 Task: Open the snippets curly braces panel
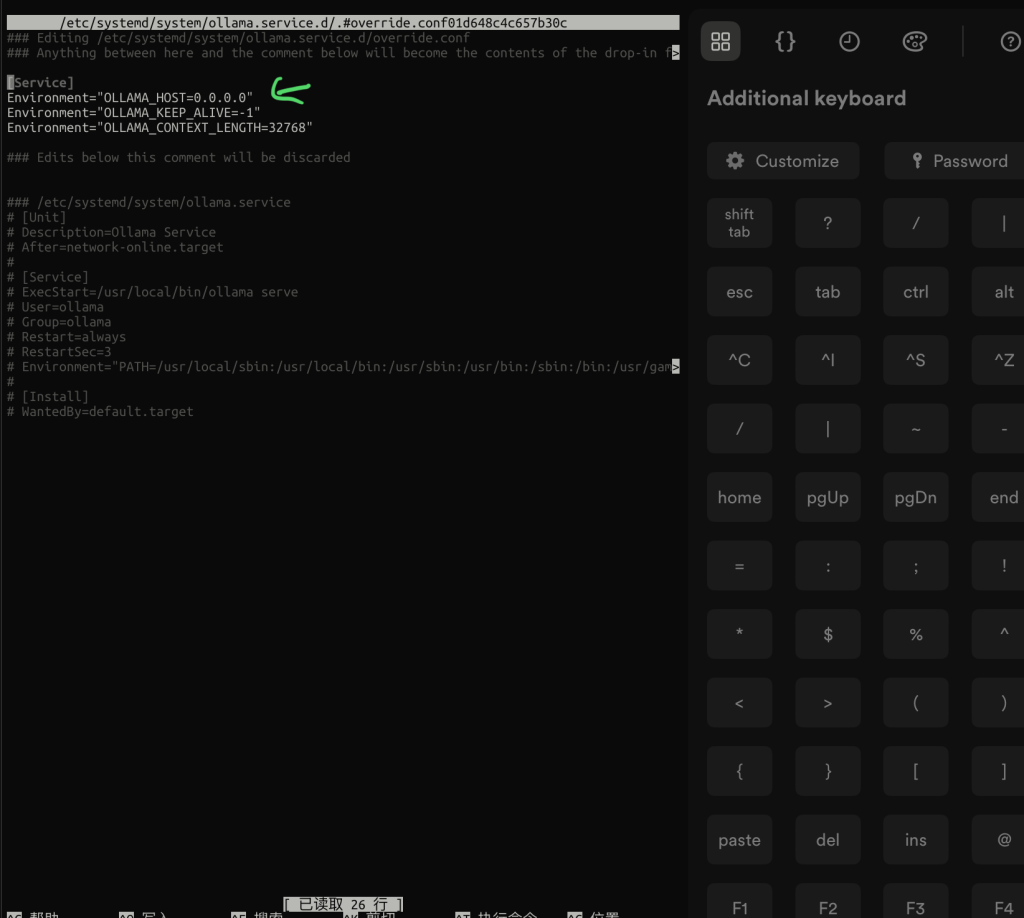(785, 42)
